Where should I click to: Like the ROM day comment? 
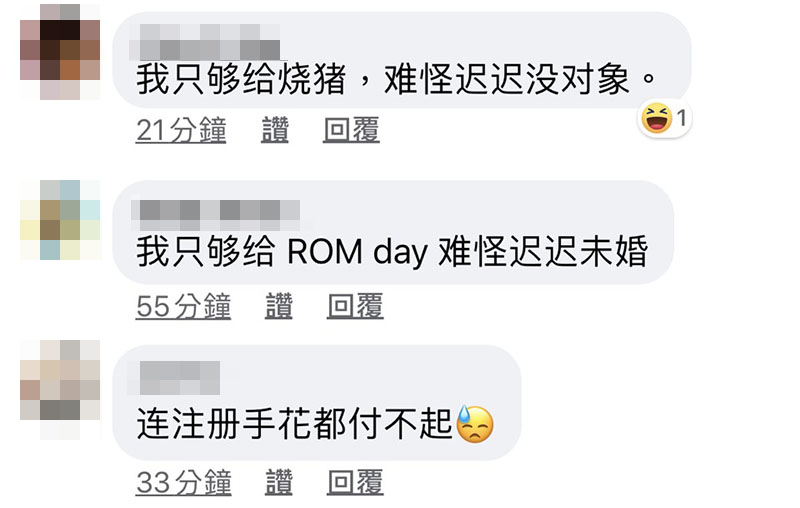click(x=279, y=306)
